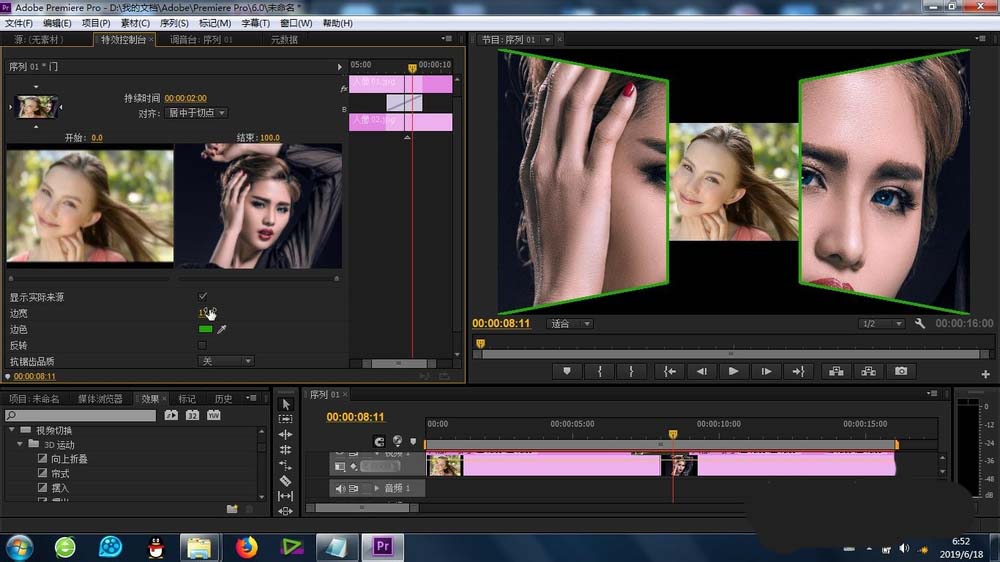Select the Razor tool in tools panel

pyautogui.click(x=285, y=481)
